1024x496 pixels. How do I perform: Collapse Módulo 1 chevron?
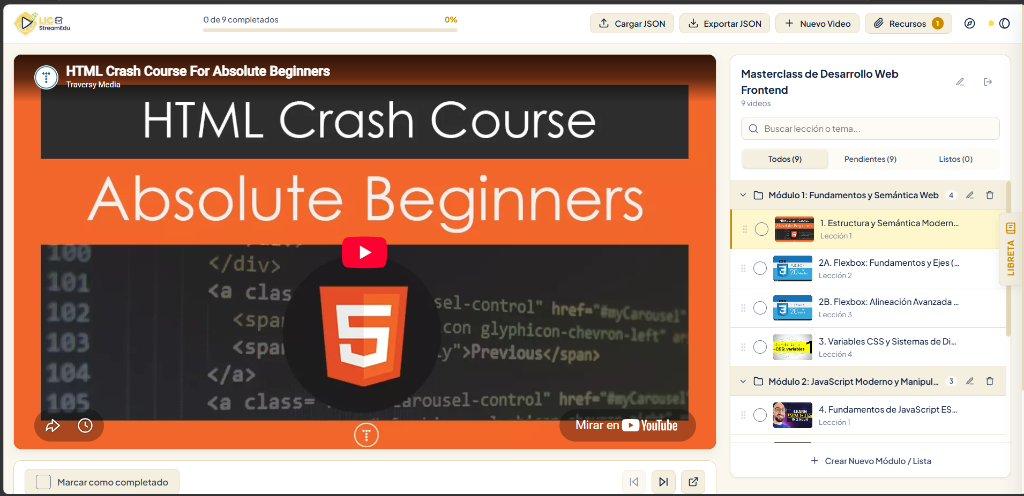tap(743, 195)
